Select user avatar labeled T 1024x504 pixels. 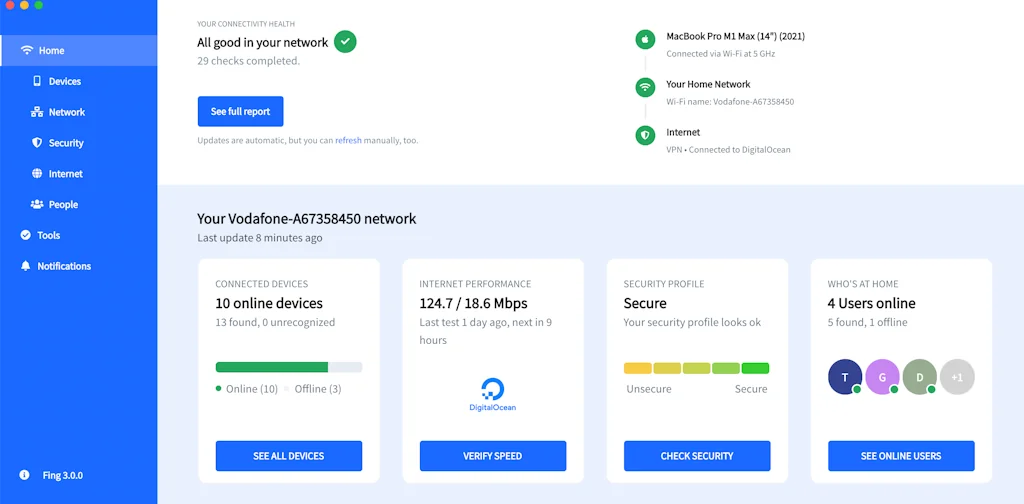point(845,377)
